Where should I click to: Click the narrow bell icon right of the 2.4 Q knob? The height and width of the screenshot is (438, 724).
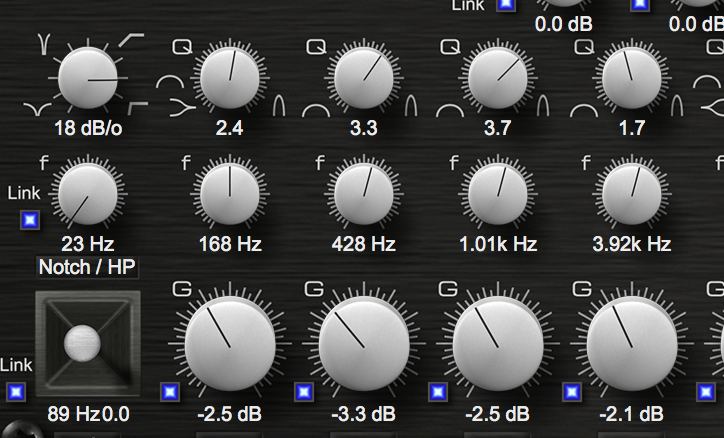(279, 105)
